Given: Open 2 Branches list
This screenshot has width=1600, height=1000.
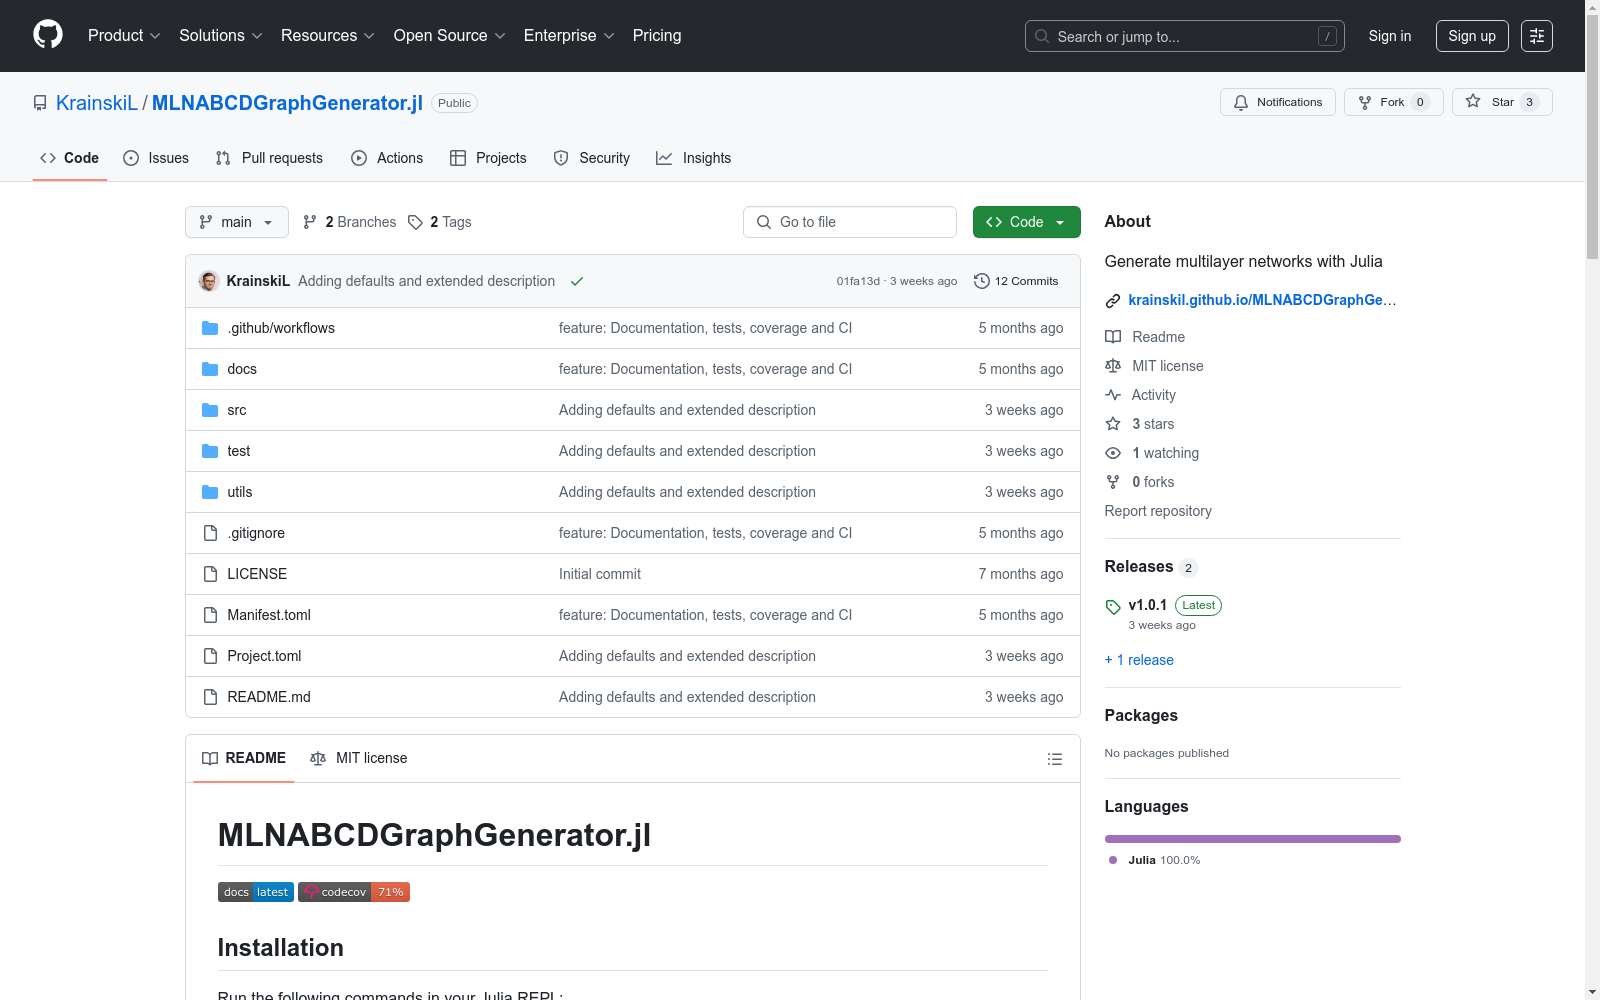Looking at the screenshot, I should tap(350, 222).
